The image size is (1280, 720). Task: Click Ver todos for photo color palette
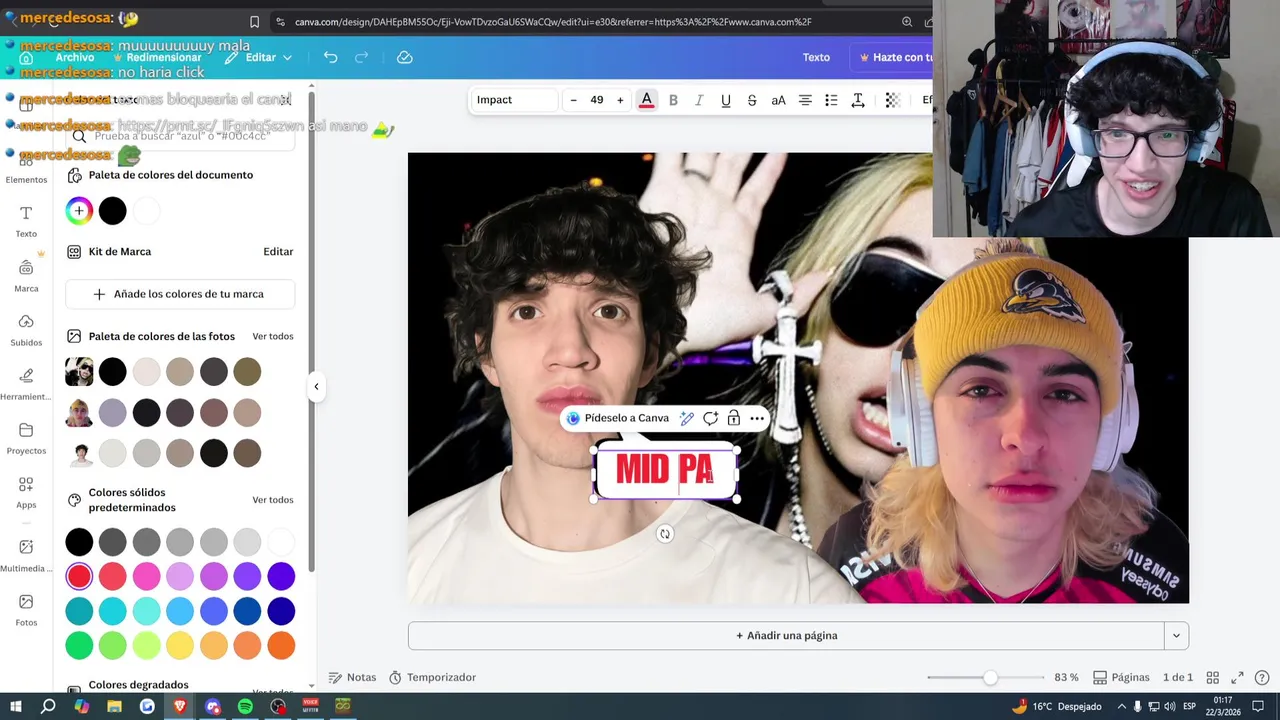273,336
